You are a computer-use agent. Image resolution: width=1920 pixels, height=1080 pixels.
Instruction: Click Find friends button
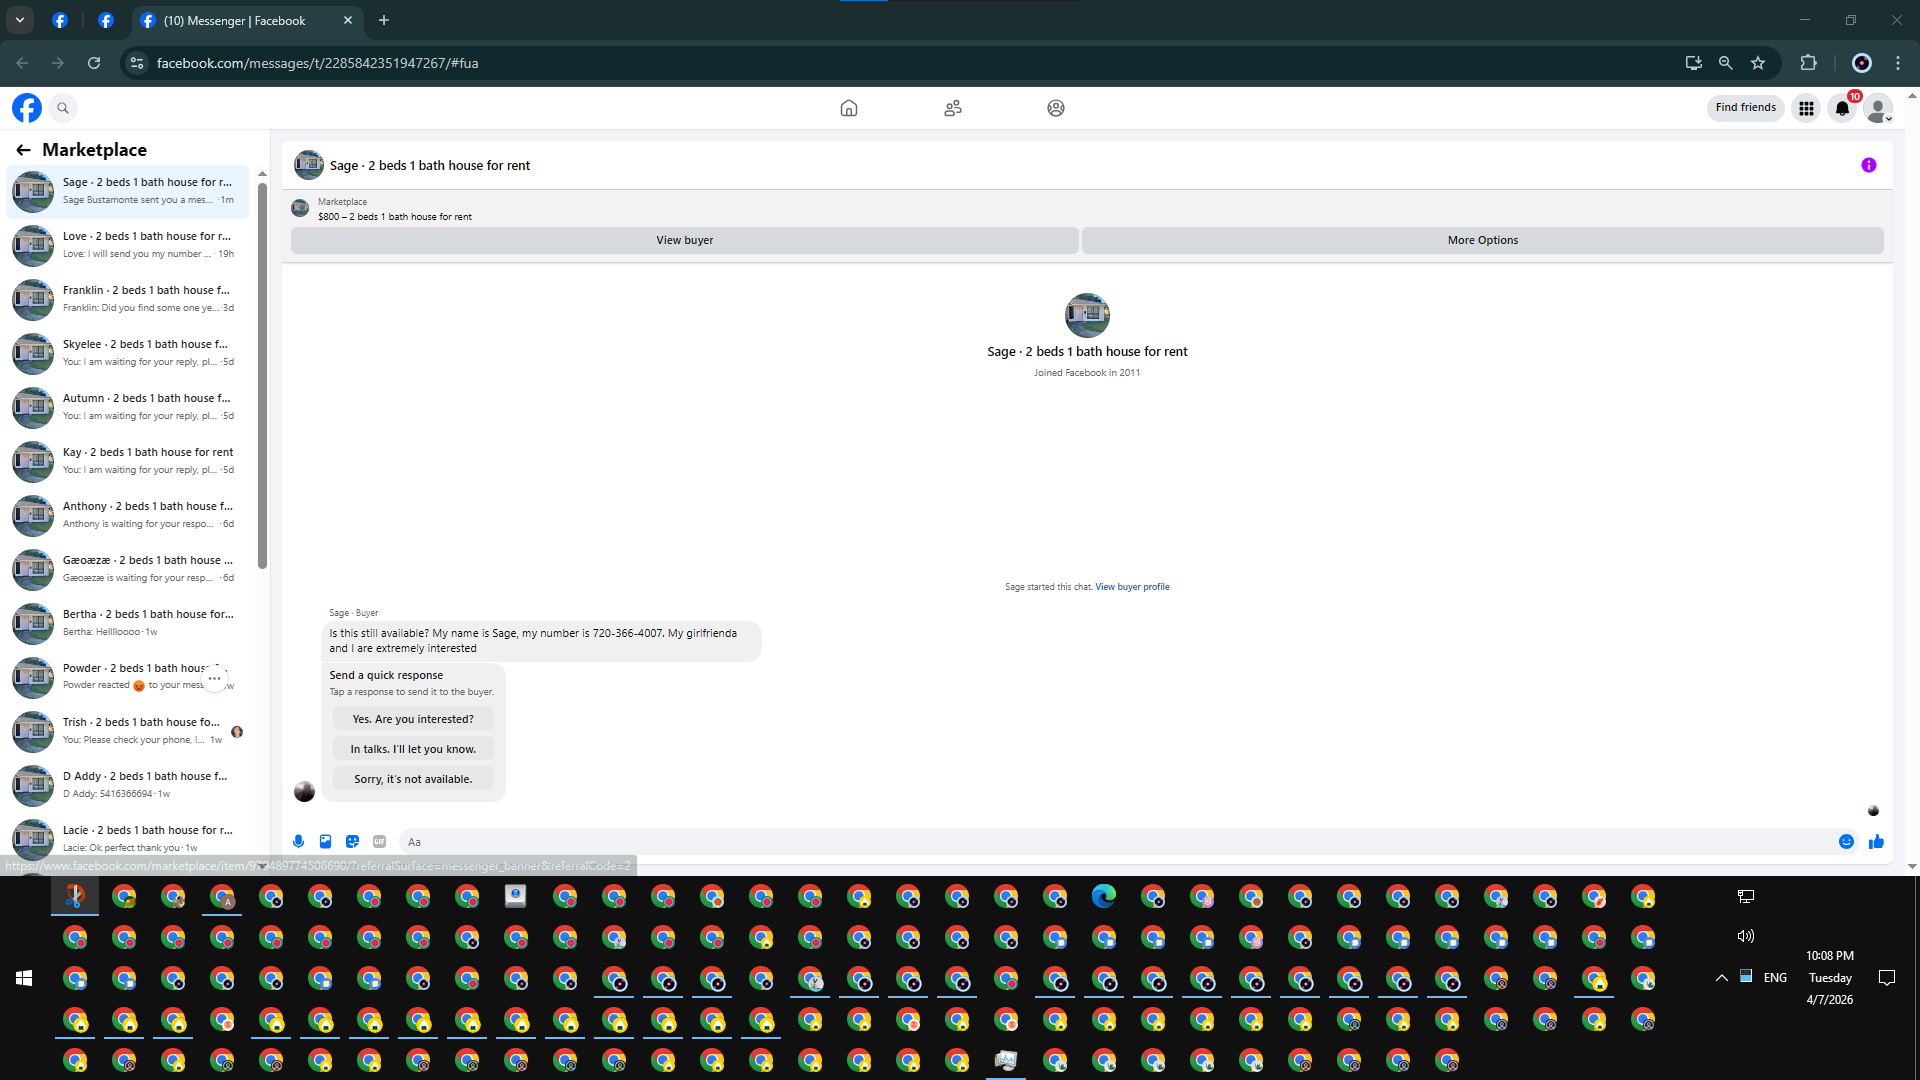pos(1746,108)
